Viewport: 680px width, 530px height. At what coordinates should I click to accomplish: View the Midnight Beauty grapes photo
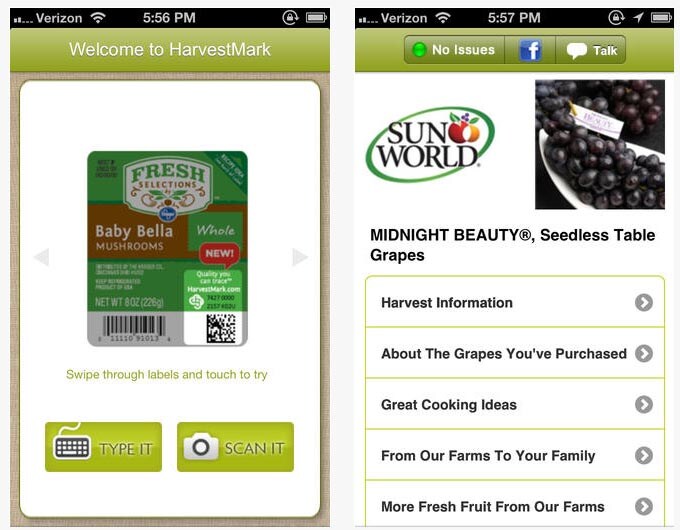click(600, 144)
